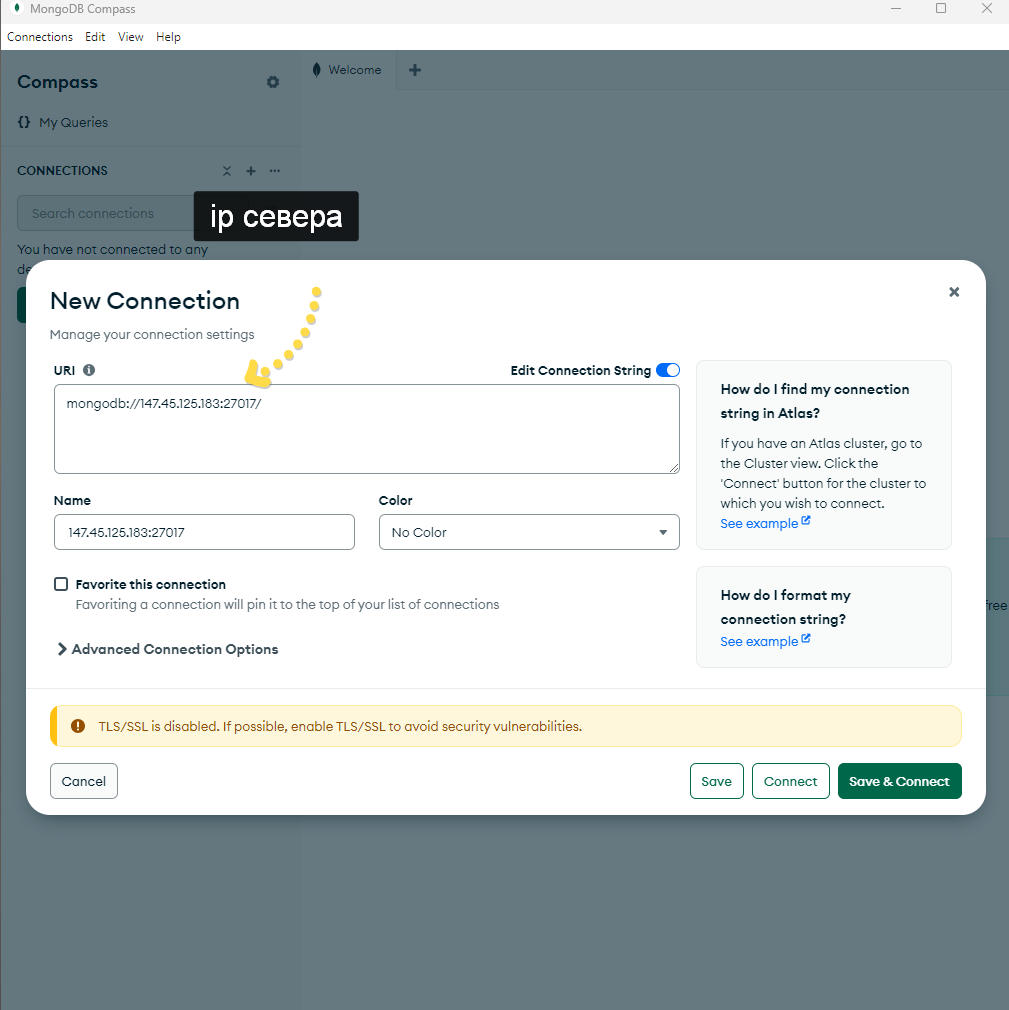Collapse all connections using the collapse icon
1009x1010 pixels.
(x=227, y=171)
